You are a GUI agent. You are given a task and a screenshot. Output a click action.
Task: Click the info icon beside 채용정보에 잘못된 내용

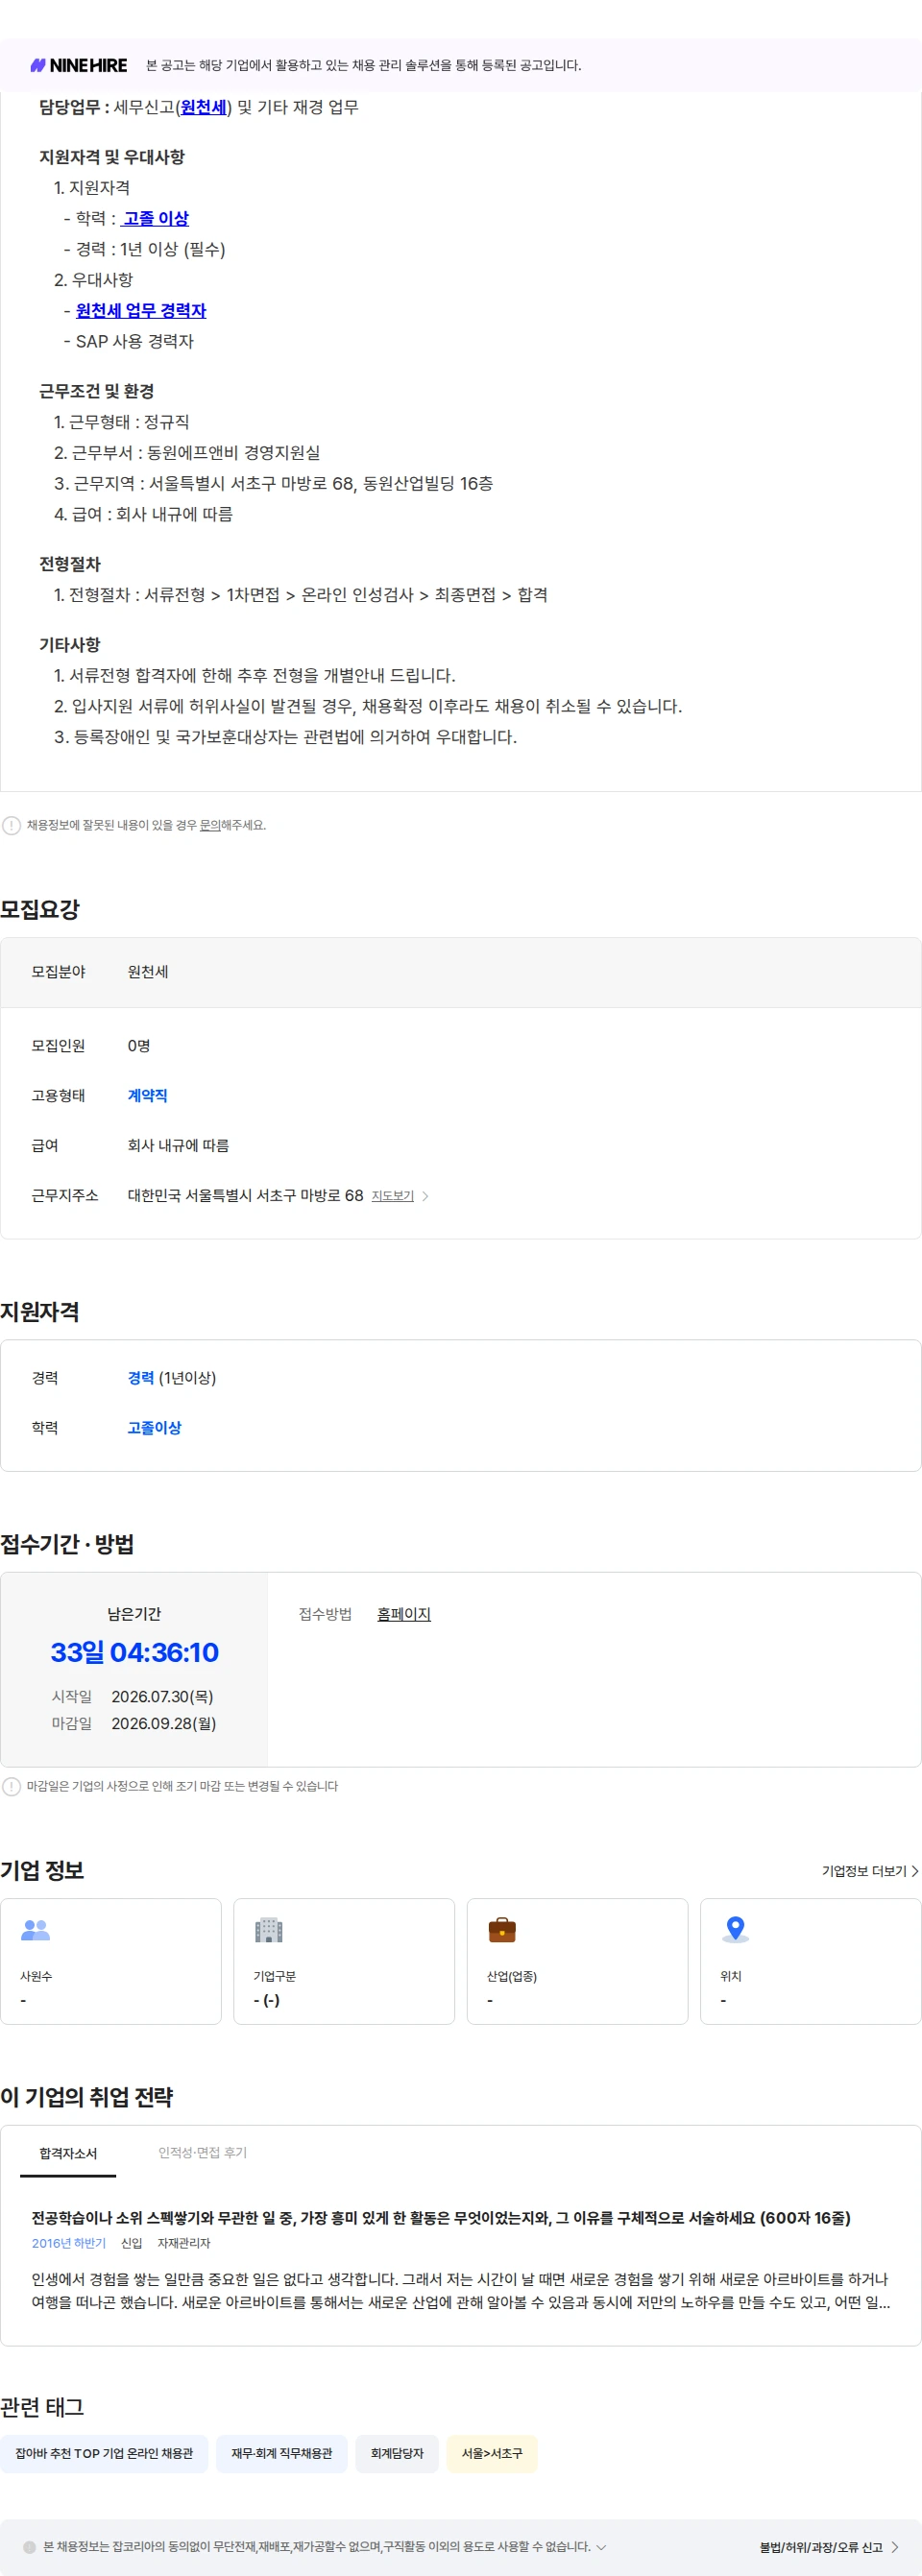click(11, 825)
